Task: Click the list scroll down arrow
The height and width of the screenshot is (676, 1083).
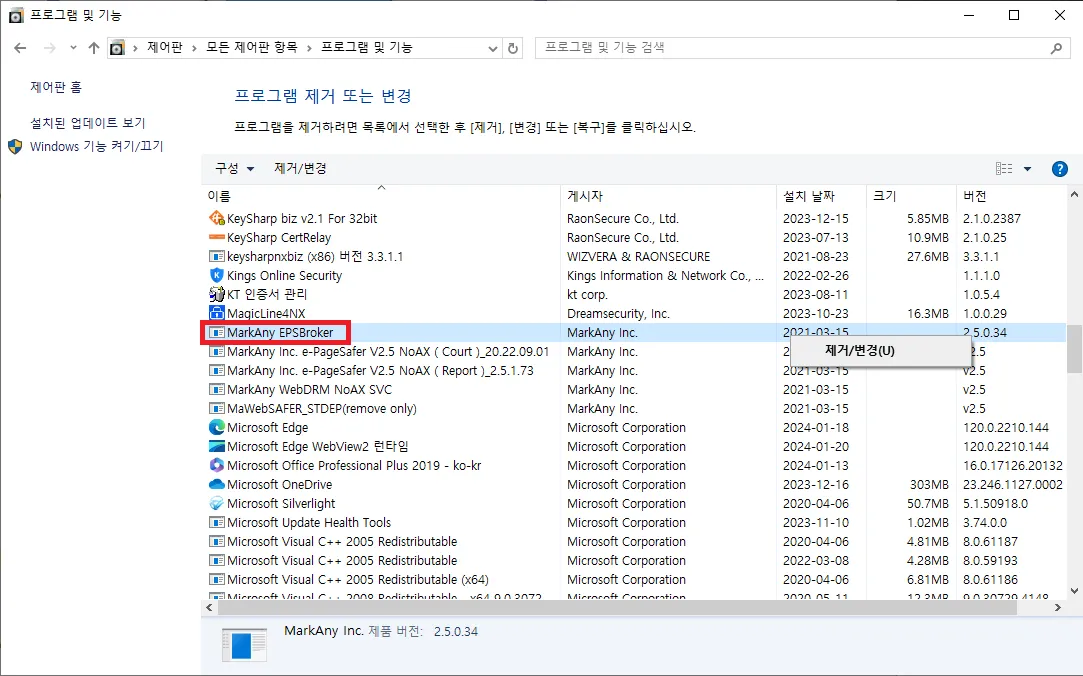Action: pyautogui.click(x=1074, y=591)
